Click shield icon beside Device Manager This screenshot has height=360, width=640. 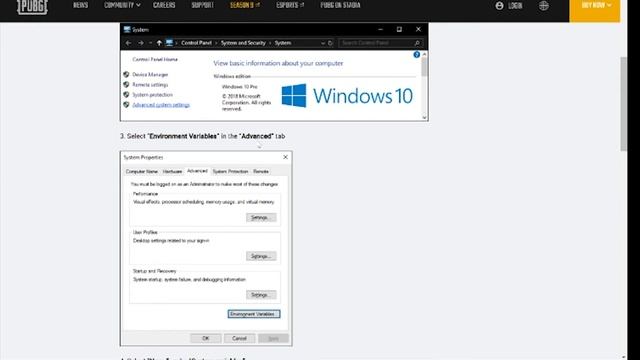(126, 74)
